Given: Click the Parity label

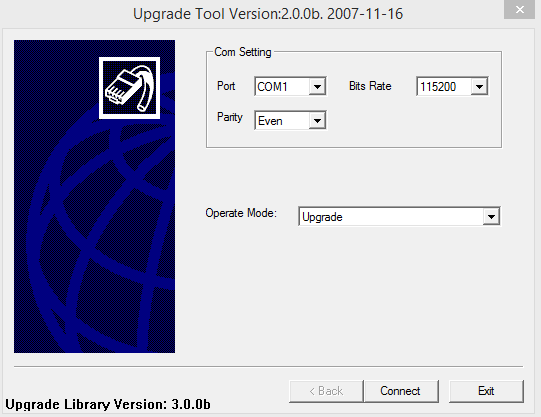Looking at the screenshot, I should (230, 117).
